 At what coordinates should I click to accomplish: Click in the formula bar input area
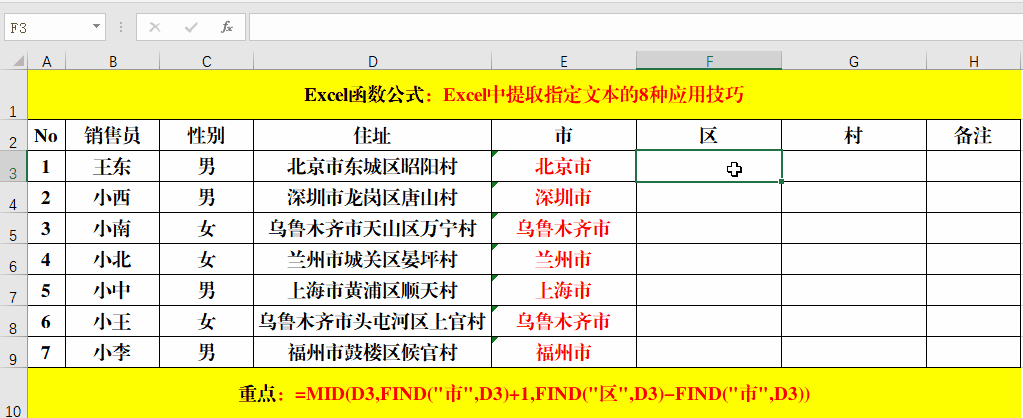tap(630, 27)
